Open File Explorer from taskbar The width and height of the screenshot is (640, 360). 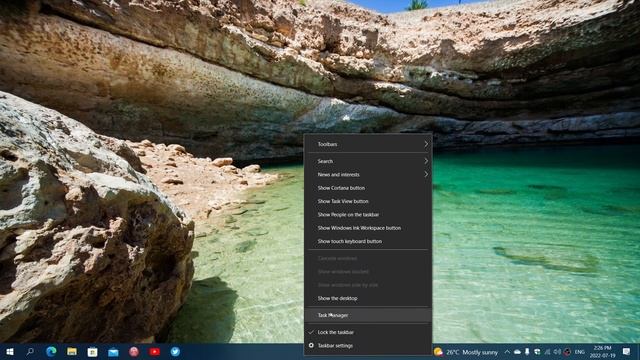[72, 351]
